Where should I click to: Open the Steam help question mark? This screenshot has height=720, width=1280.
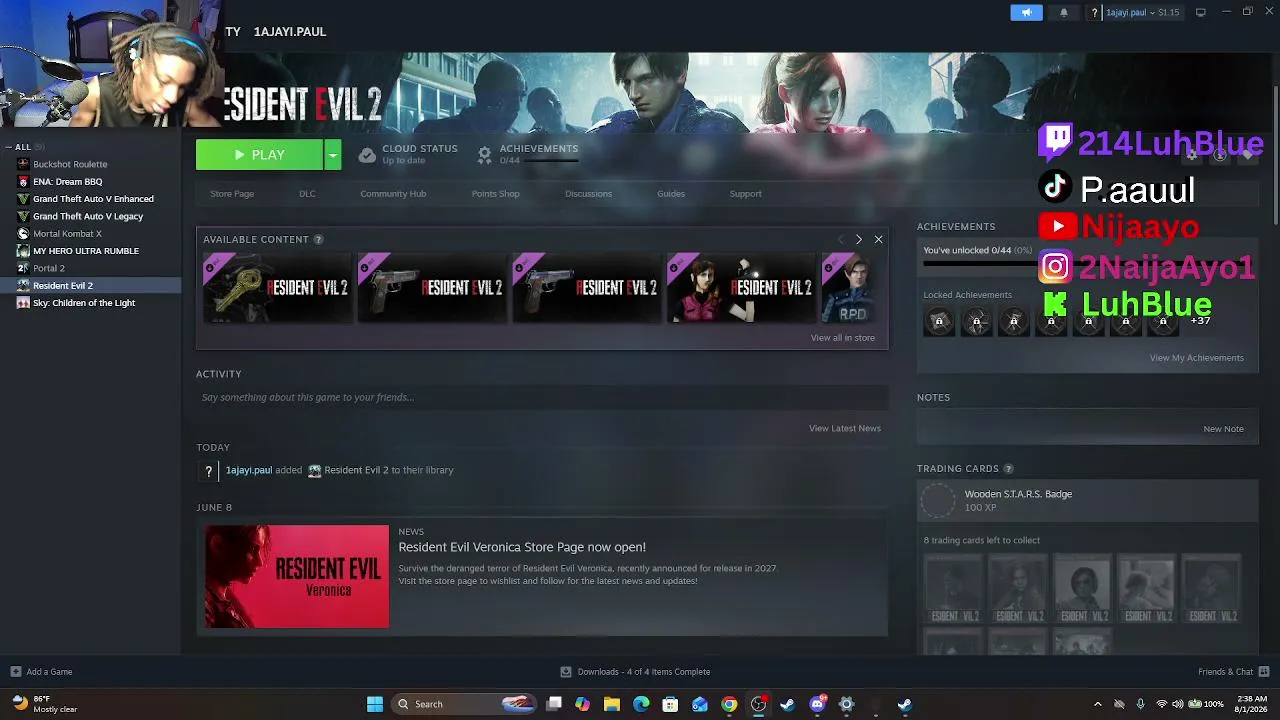[1095, 13]
